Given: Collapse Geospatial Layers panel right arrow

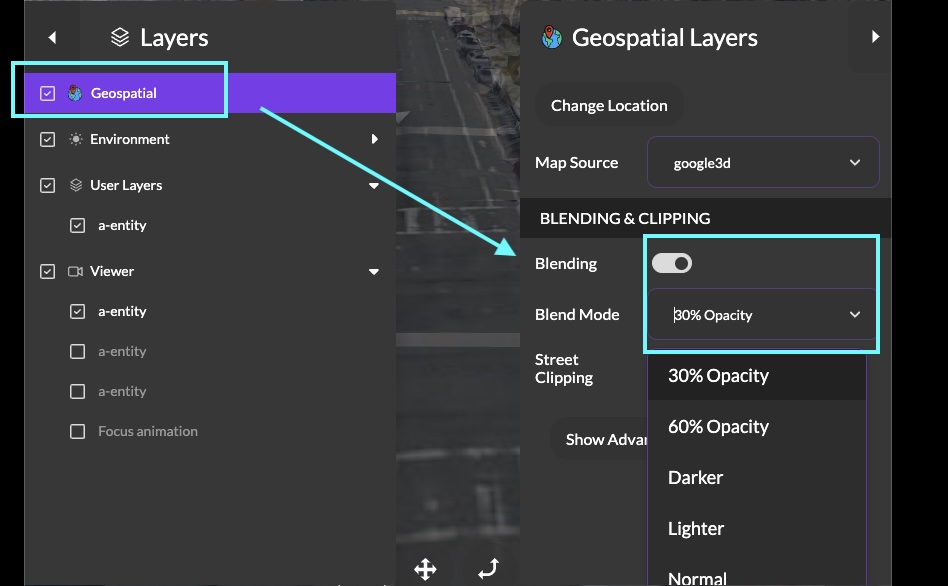Looking at the screenshot, I should click(875, 37).
